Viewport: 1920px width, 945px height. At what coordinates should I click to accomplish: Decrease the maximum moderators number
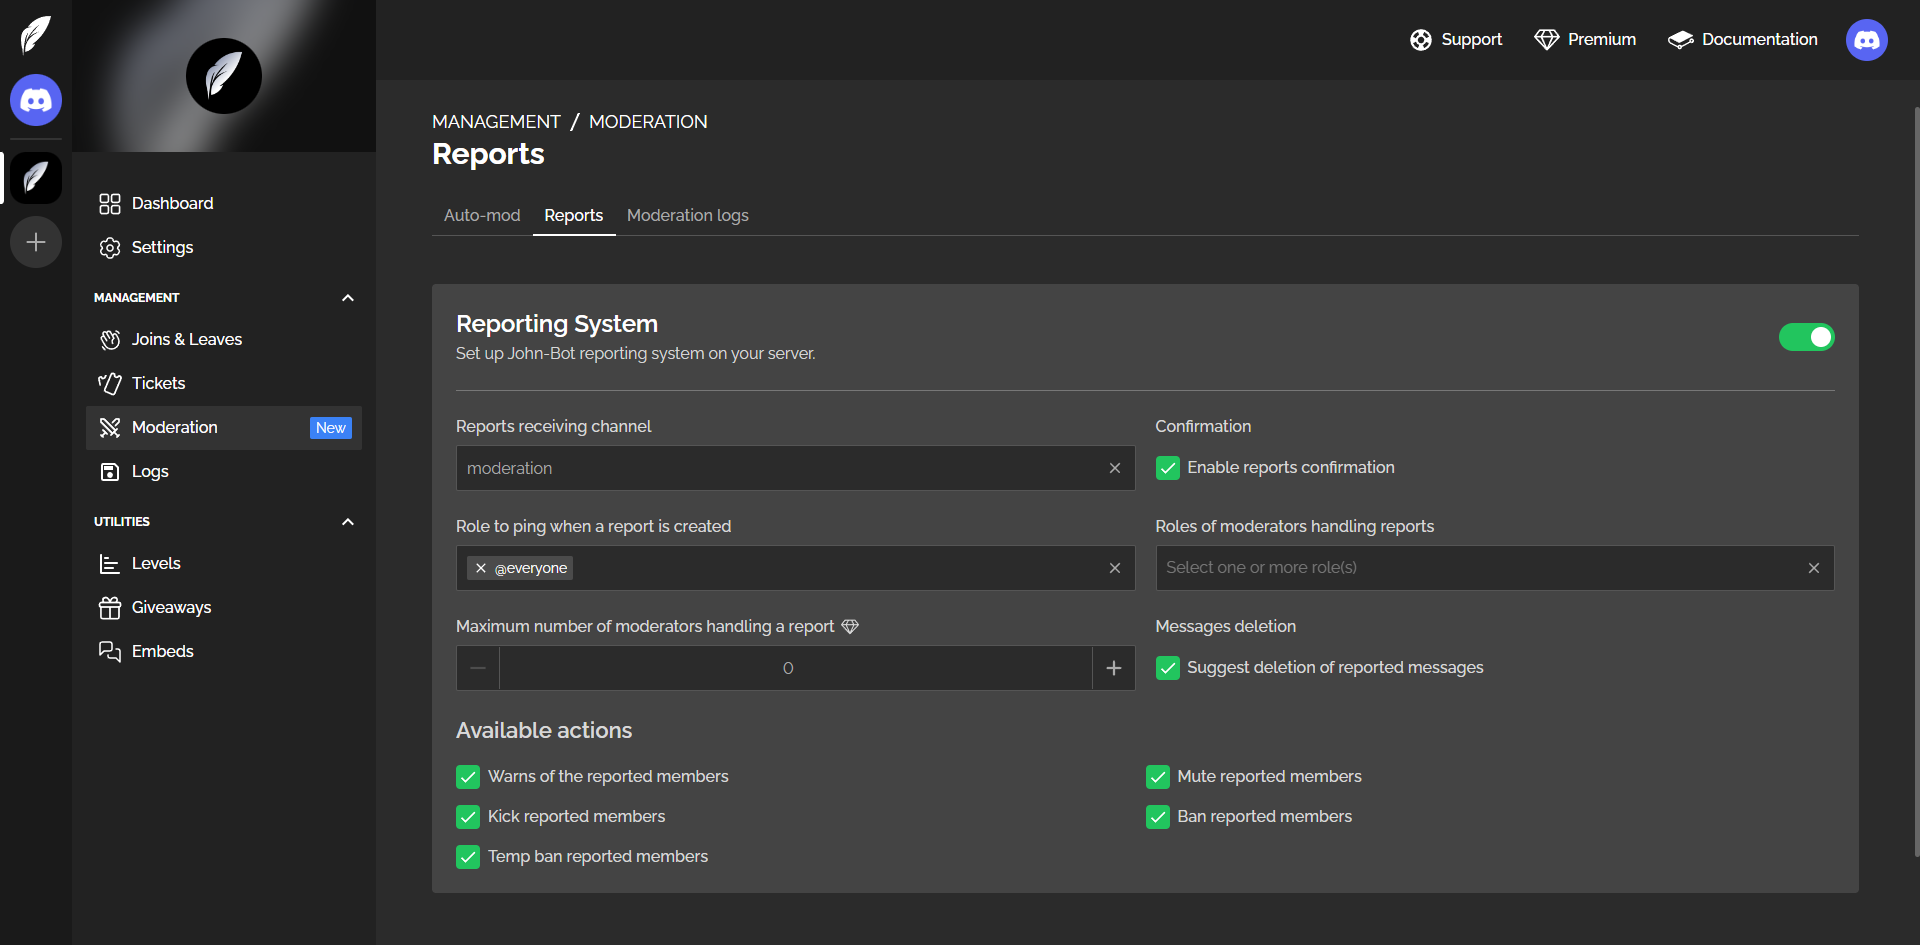(x=478, y=668)
